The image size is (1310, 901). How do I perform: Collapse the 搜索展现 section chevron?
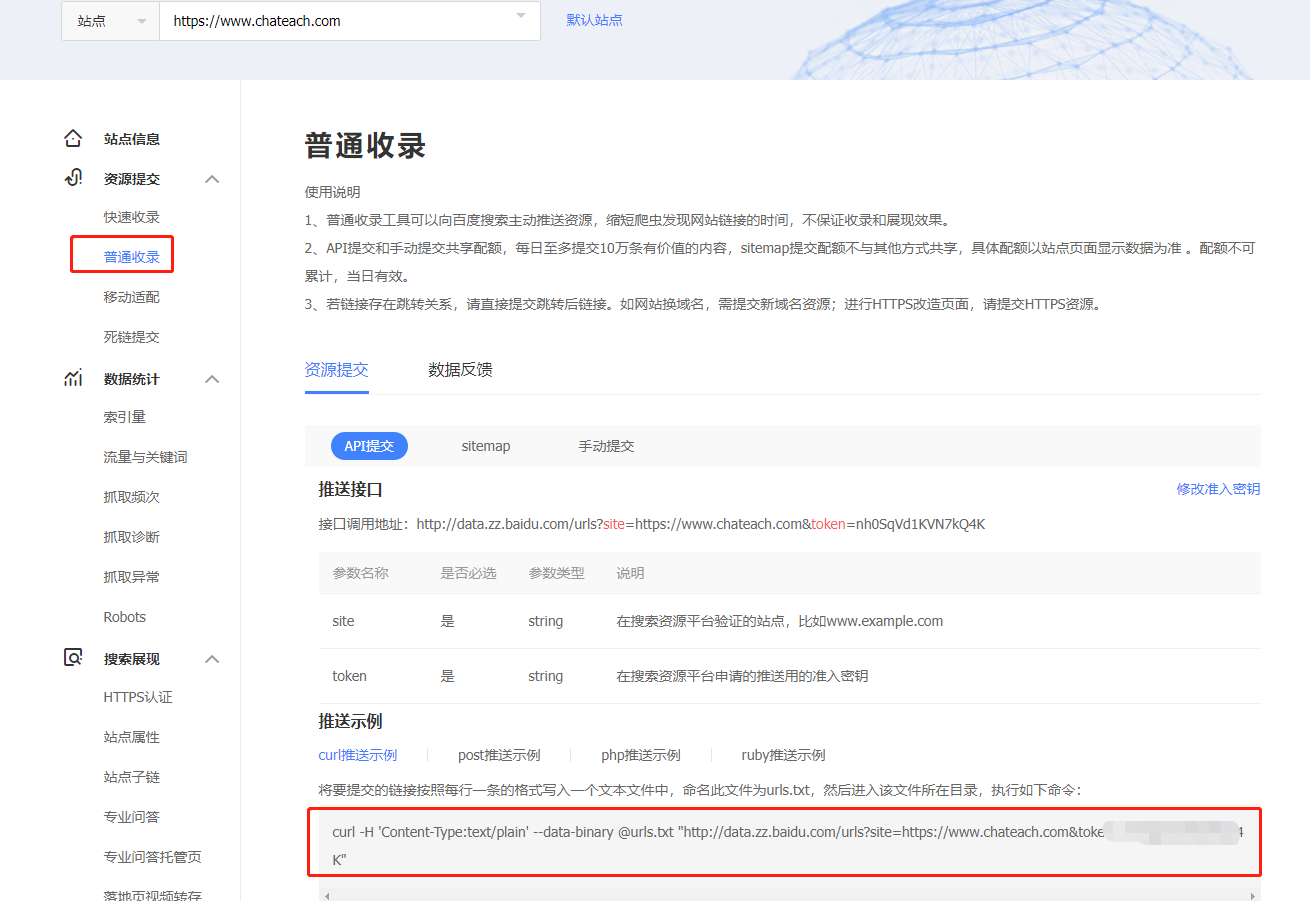pos(211,659)
